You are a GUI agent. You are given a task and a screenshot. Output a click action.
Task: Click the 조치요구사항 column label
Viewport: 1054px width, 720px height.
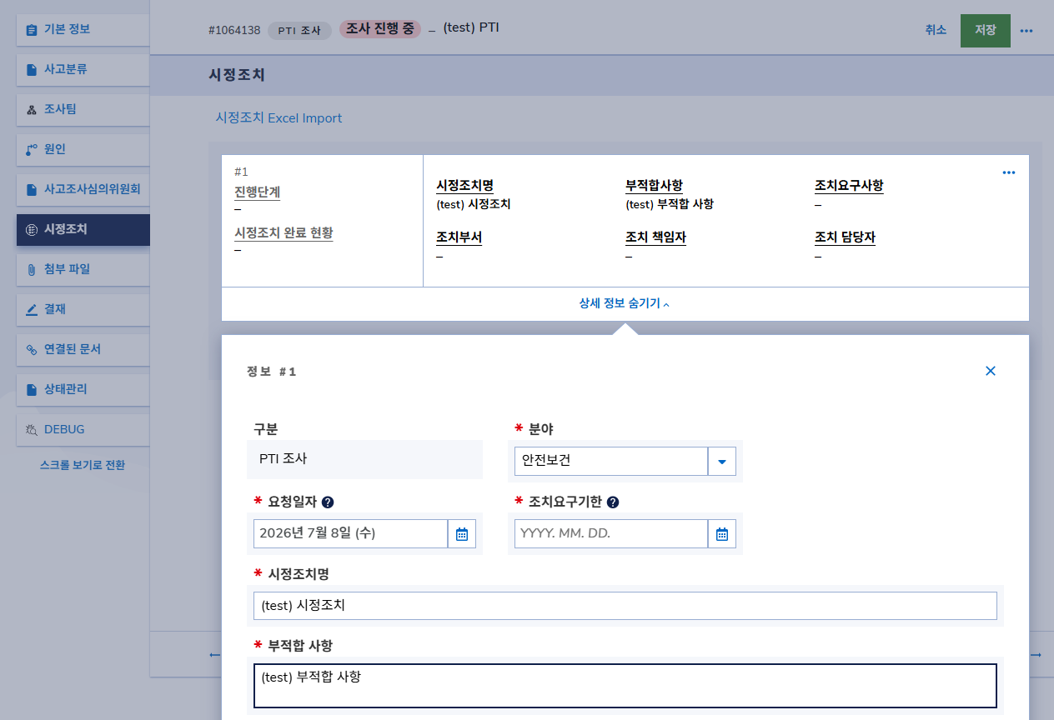click(x=848, y=186)
